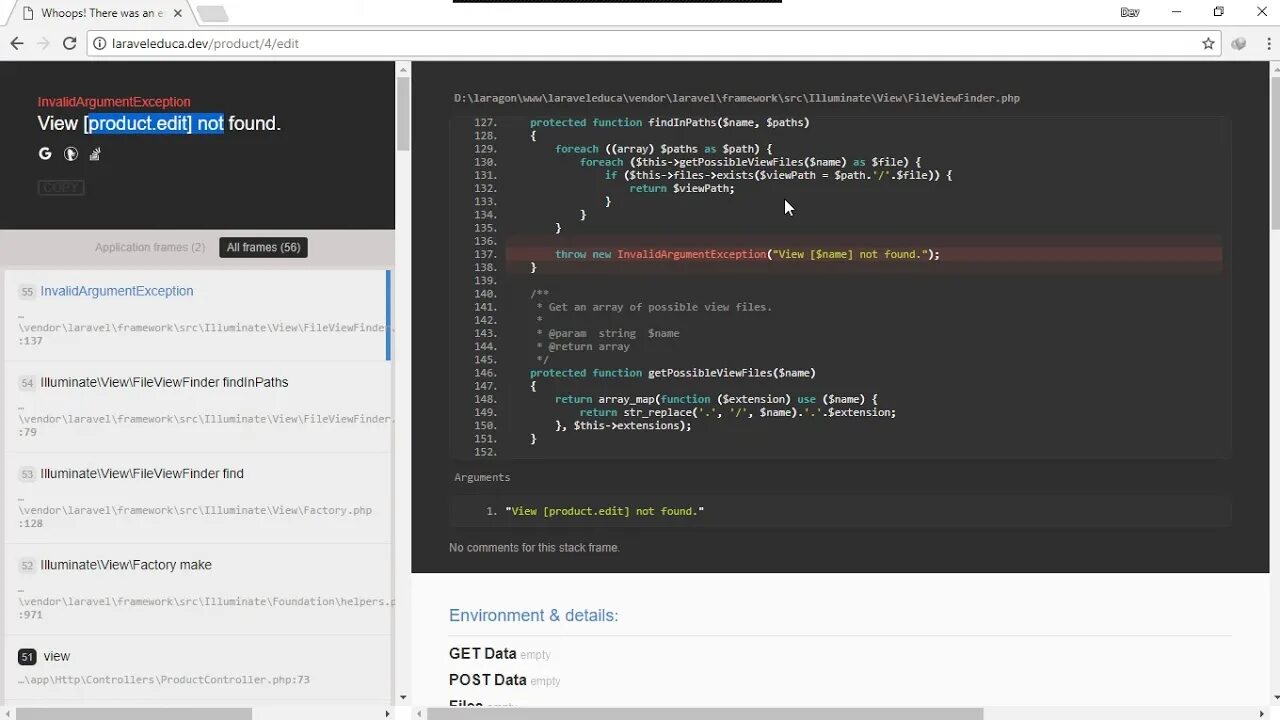Select frame 53 FileViewFinder find
The image size is (1280, 720).
198,498
